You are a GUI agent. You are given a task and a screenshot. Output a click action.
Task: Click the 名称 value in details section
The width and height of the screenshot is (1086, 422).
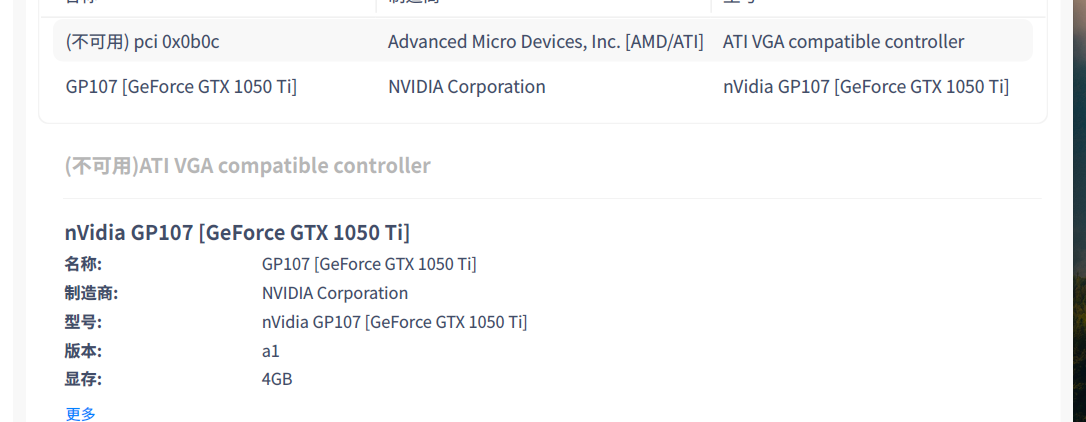click(x=369, y=264)
